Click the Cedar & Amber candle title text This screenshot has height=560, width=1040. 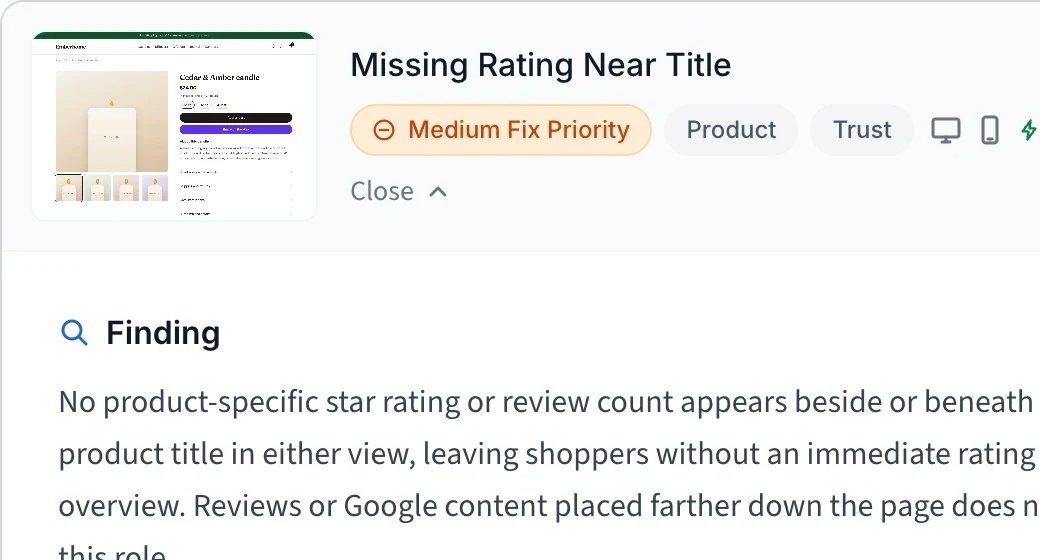(x=220, y=78)
